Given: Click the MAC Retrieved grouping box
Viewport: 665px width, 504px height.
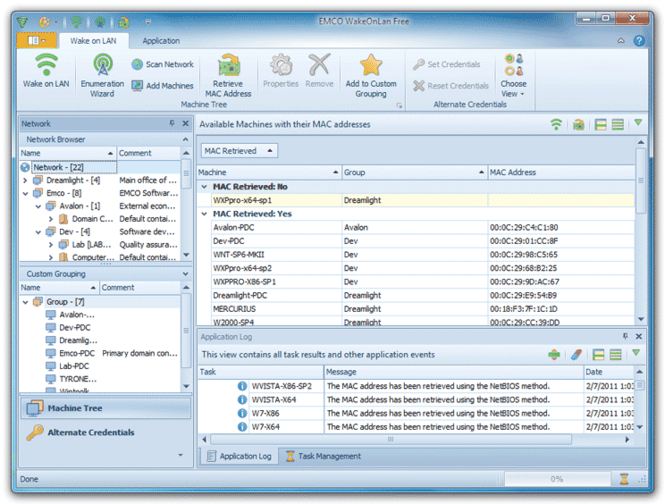Looking at the screenshot, I should 239,151.
